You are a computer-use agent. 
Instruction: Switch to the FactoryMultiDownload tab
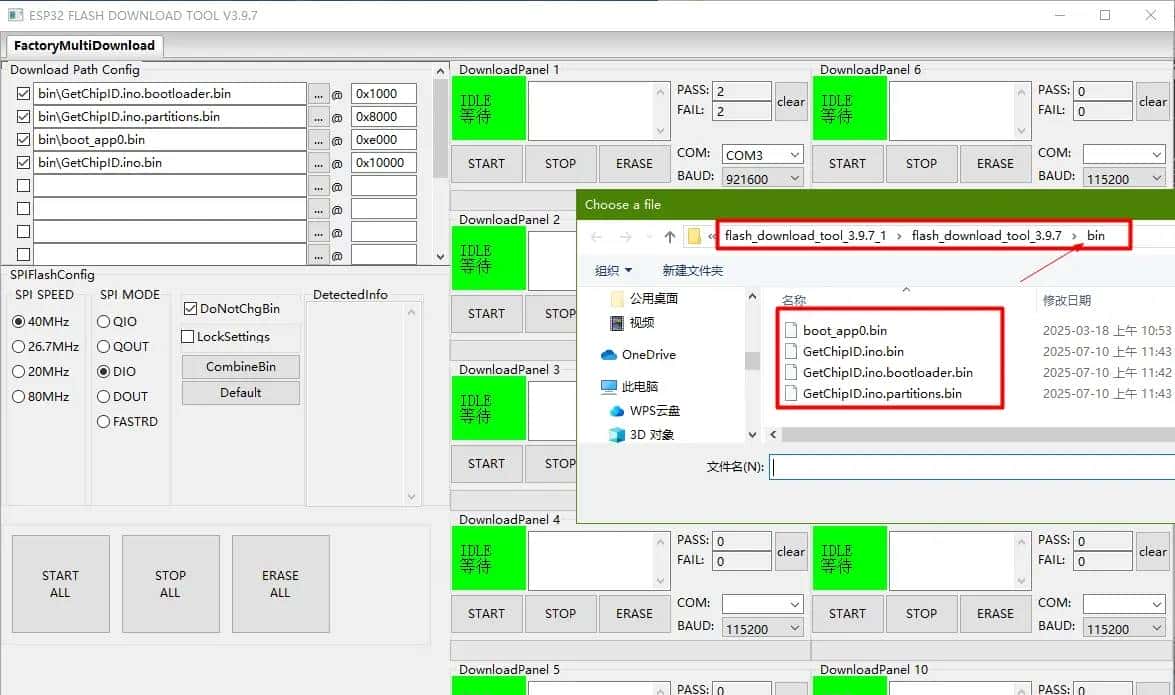[85, 45]
